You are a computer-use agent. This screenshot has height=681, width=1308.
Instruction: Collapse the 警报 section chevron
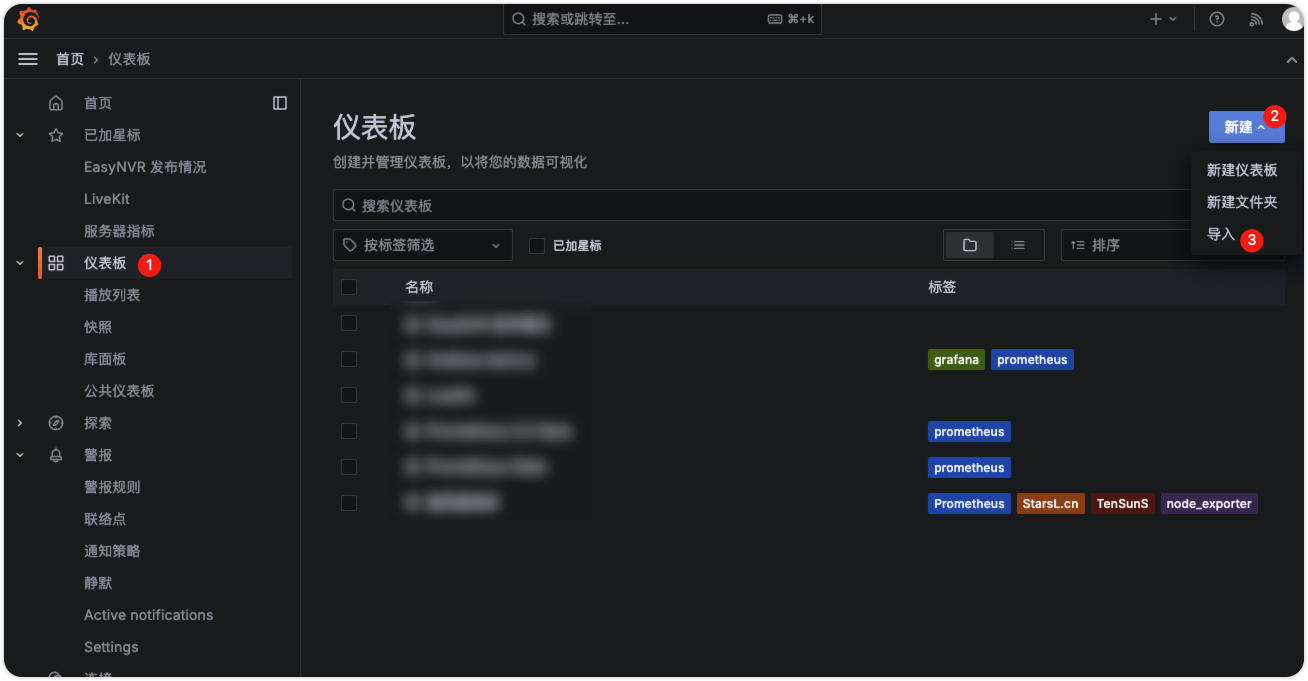(20, 455)
